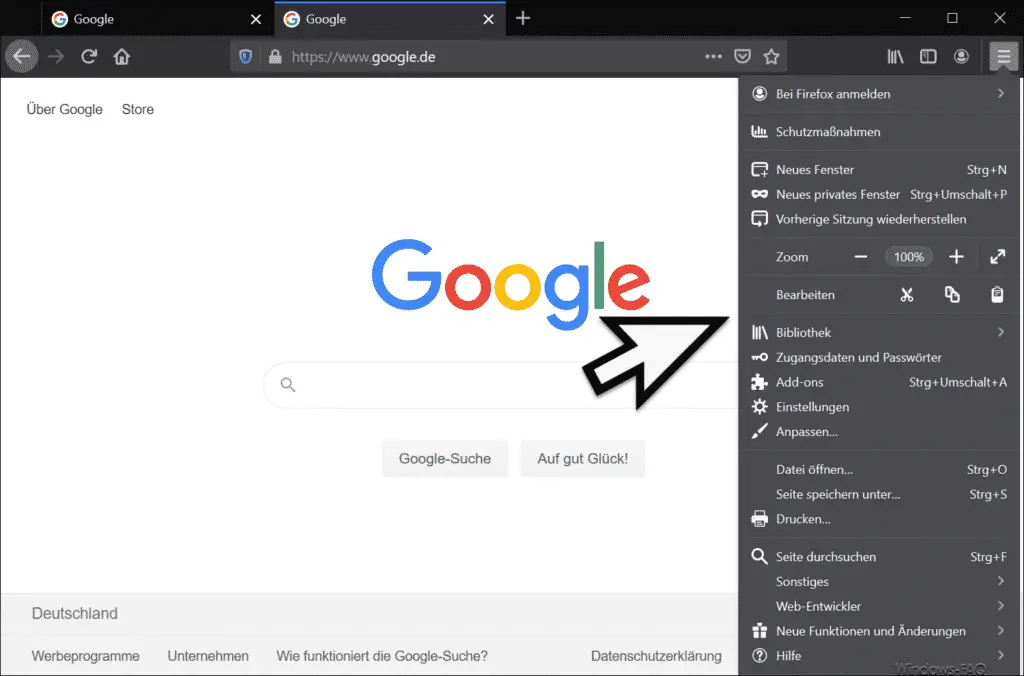Screen dimensions: 1024x676
Task: Close the second Google tab
Action: pos(488,20)
